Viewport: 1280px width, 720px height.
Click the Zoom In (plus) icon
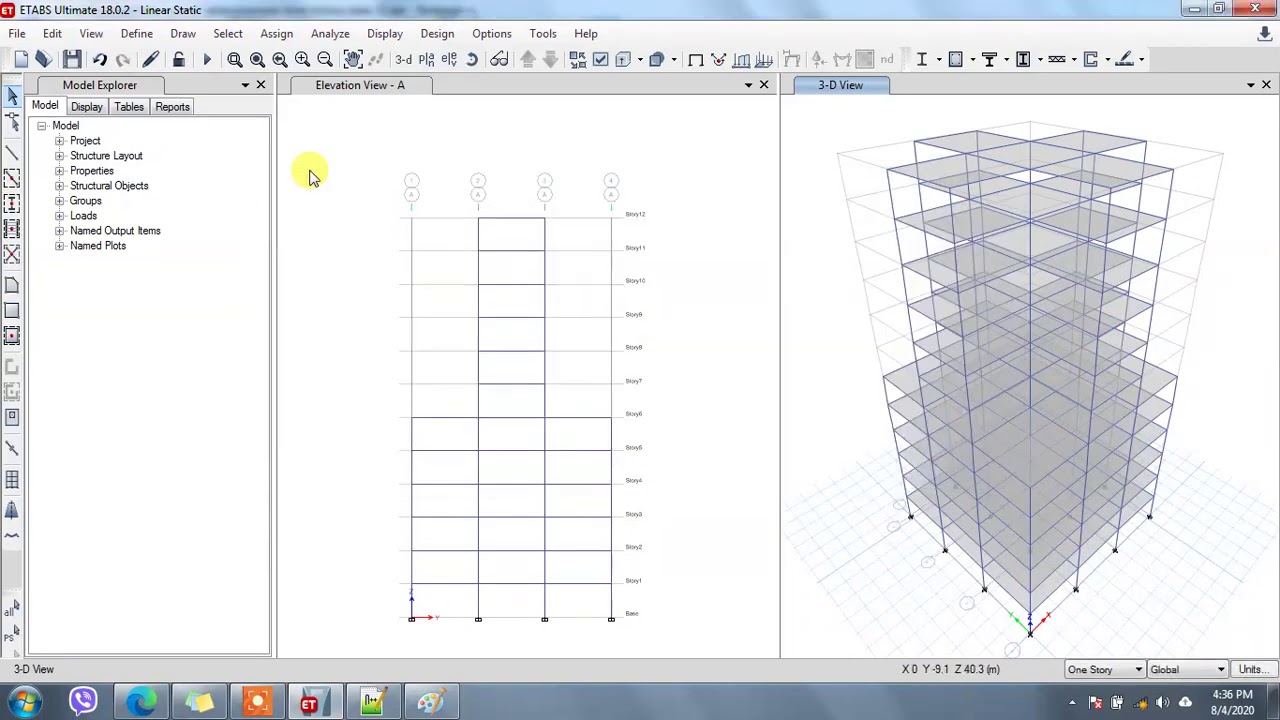[x=302, y=60]
